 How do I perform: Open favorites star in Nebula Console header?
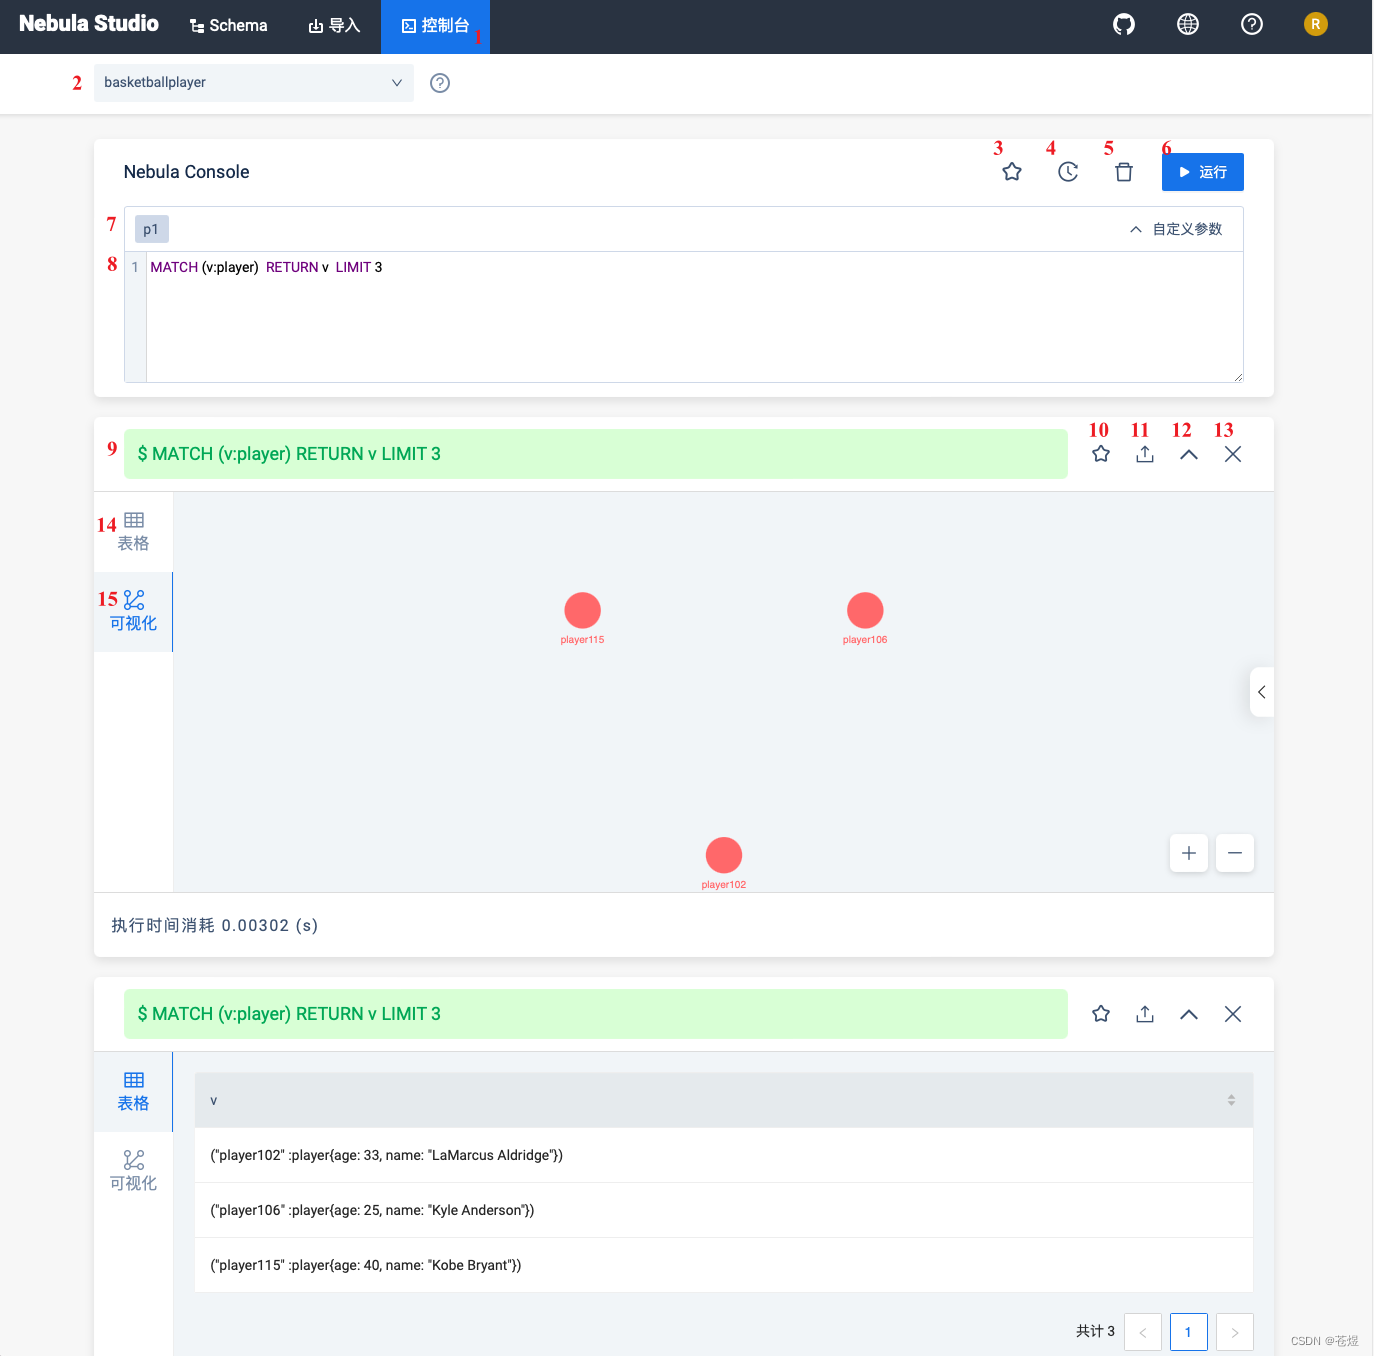1012,172
